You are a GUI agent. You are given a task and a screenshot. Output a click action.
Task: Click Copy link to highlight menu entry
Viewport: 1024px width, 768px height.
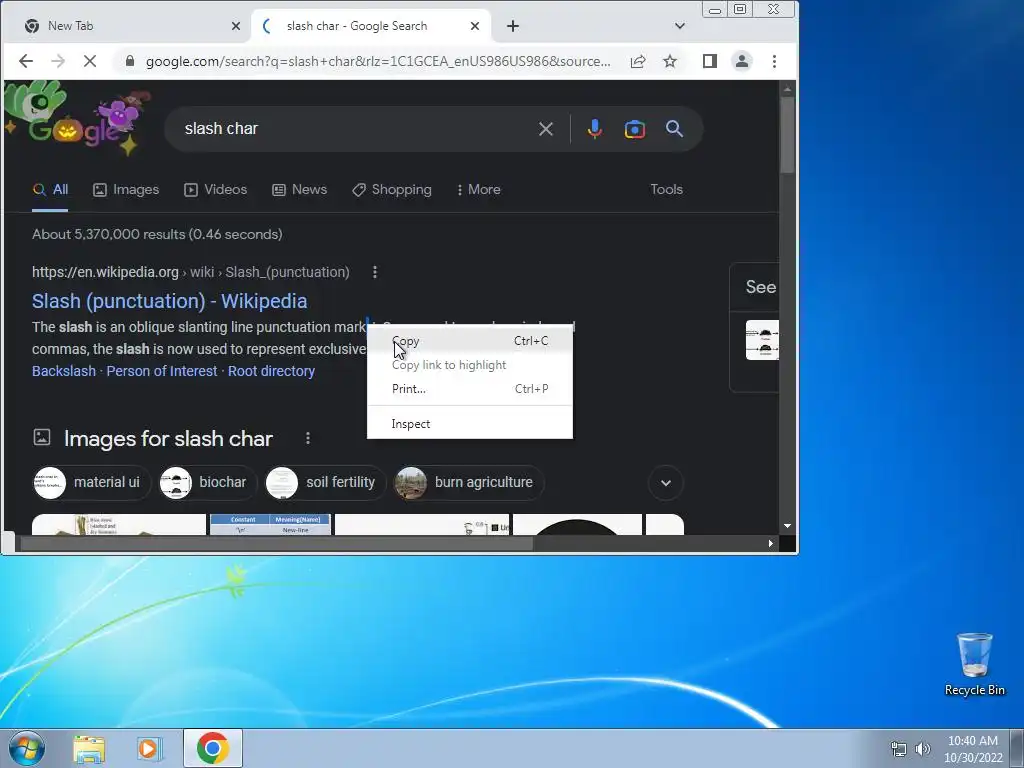[x=470, y=365]
